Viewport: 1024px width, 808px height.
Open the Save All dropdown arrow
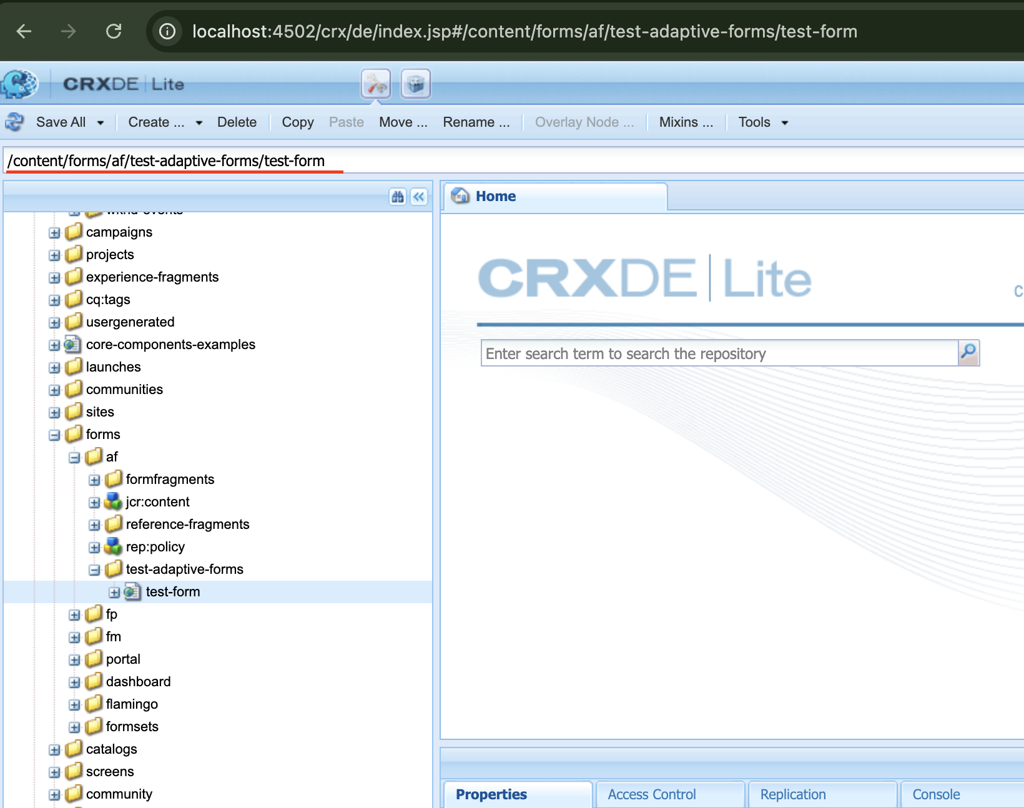(100, 123)
